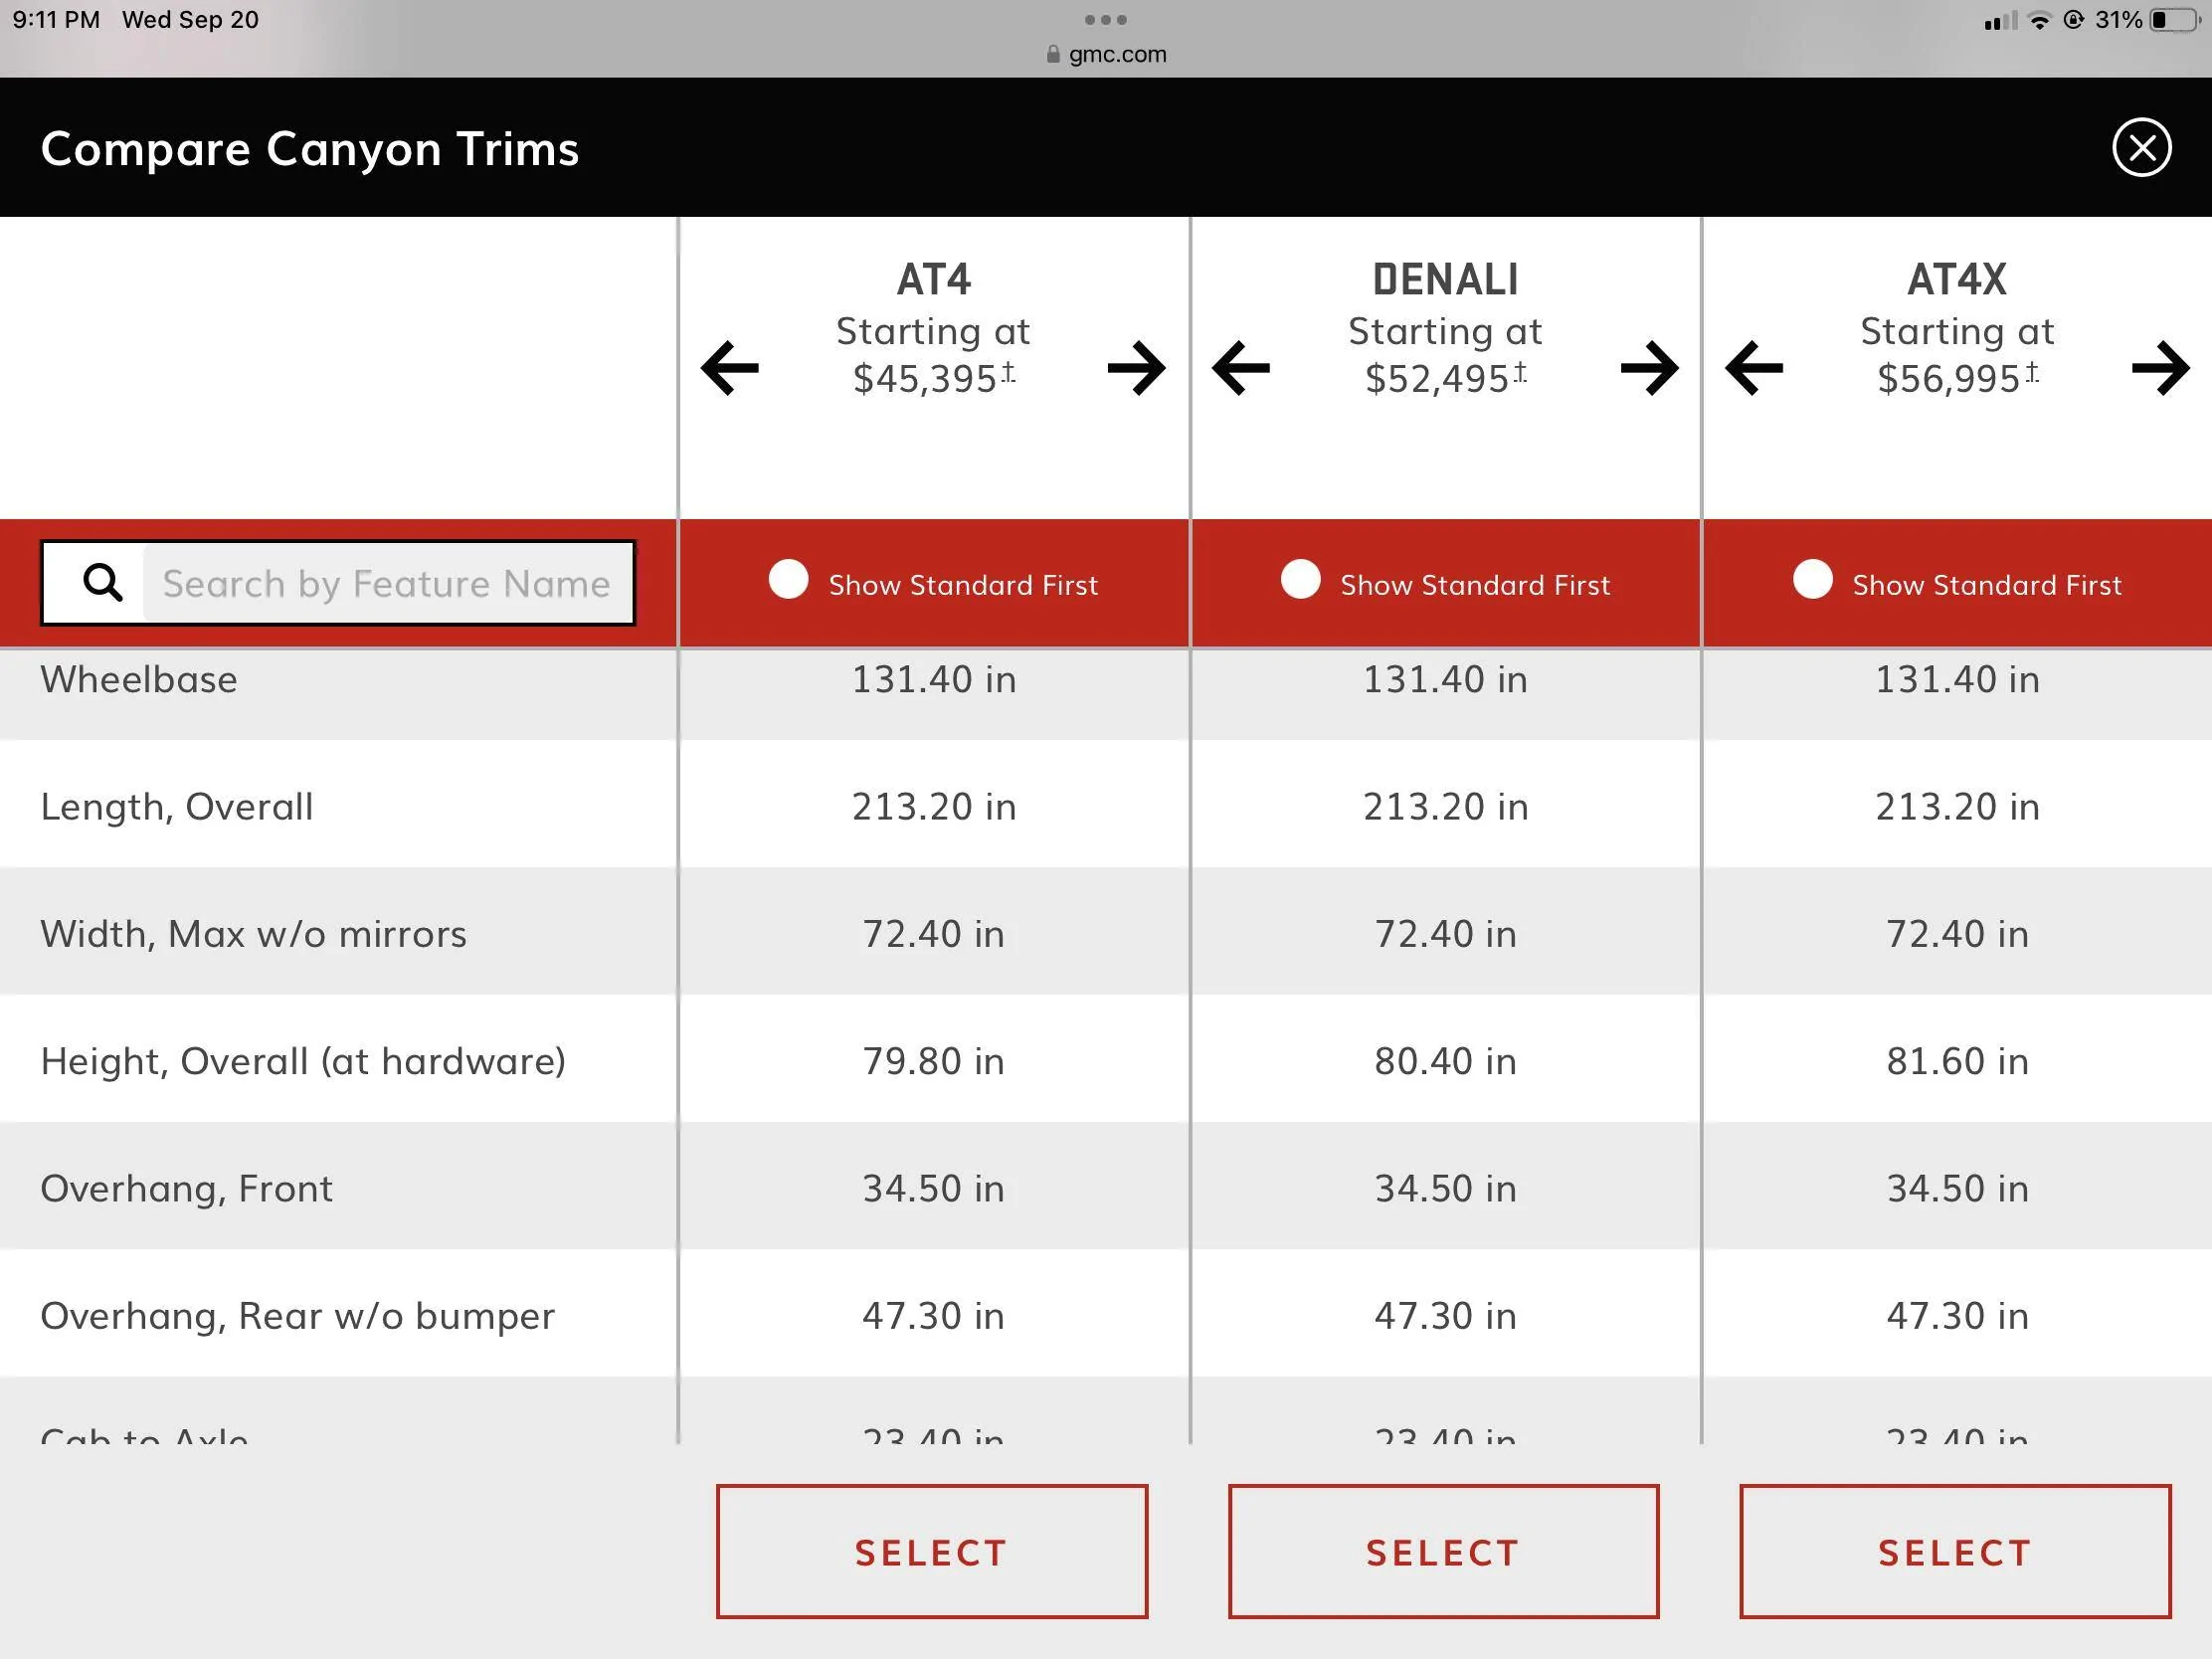The image size is (2212, 1659).
Task: Click the Overhang, Front feature label
Action: point(186,1189)
